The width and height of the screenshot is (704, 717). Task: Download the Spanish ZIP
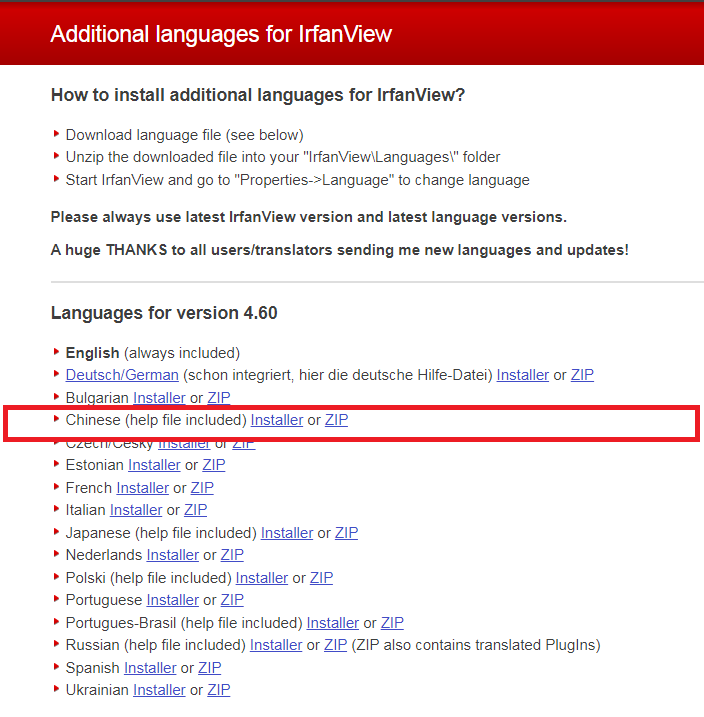point(210,668)
